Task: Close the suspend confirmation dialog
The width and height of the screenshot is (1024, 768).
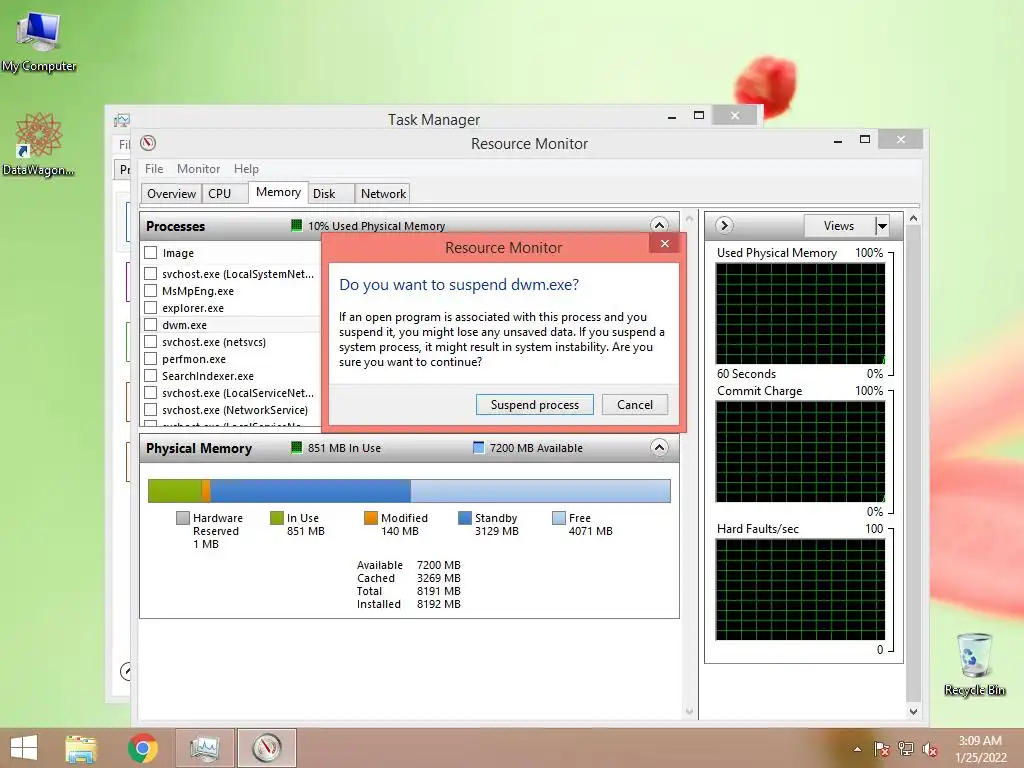Action: pyautogui.click(x=664, y=244)
